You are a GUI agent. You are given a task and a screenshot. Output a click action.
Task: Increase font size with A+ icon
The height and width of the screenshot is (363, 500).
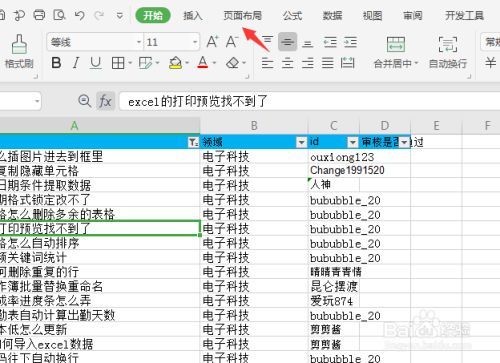tap(212, 42)
